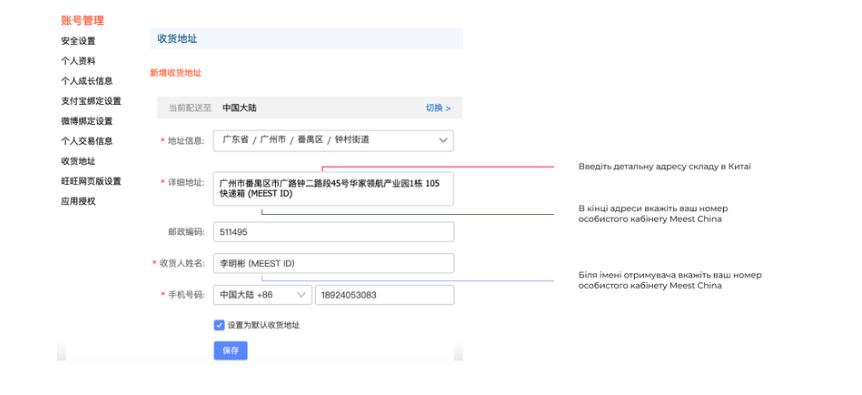Screen dimensions: 862x395
Task: Click the 手机号码 field label
Action: (186, 295)
